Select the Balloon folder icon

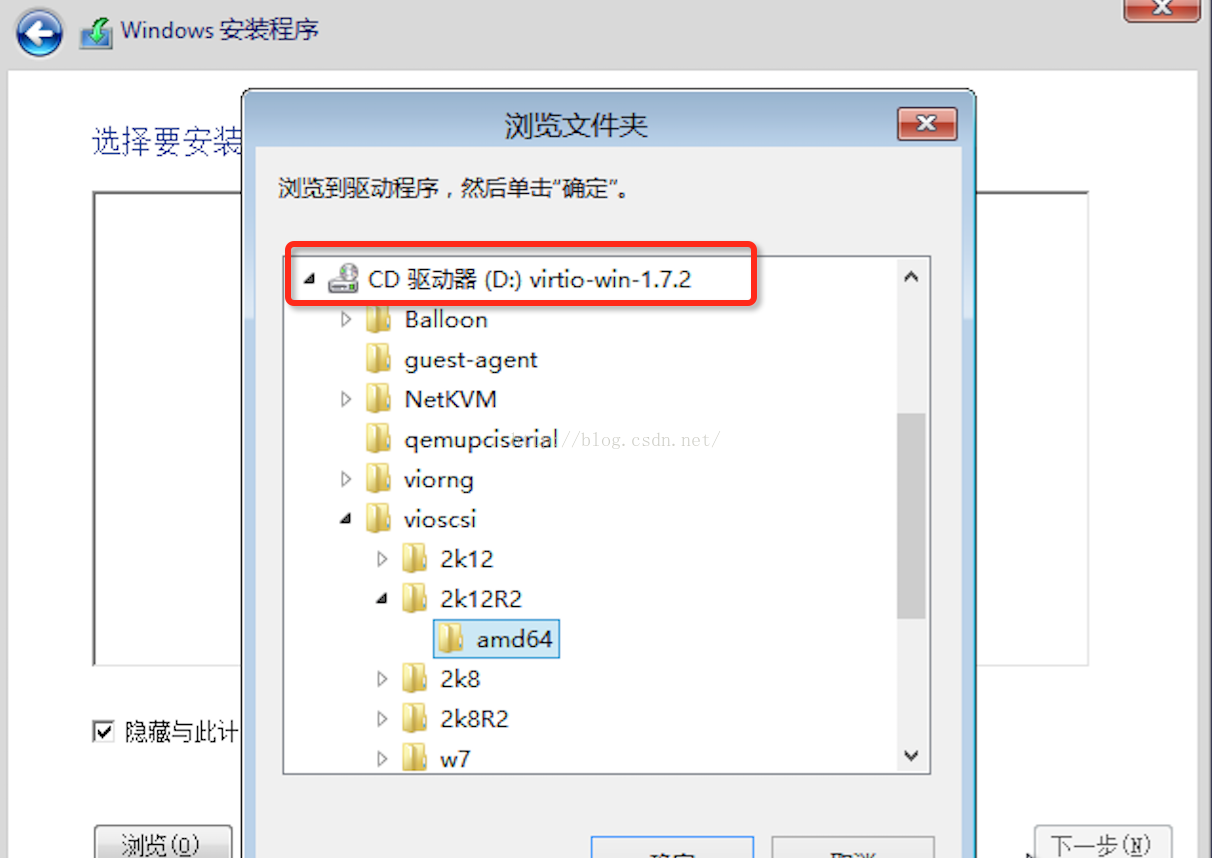tap(378, 320)
